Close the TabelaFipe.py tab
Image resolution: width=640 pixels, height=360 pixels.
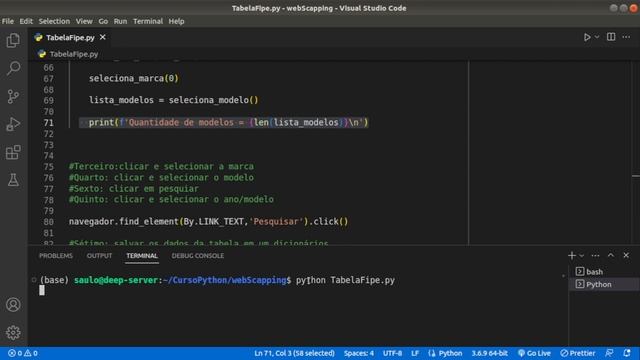click(x=102, y=37)
